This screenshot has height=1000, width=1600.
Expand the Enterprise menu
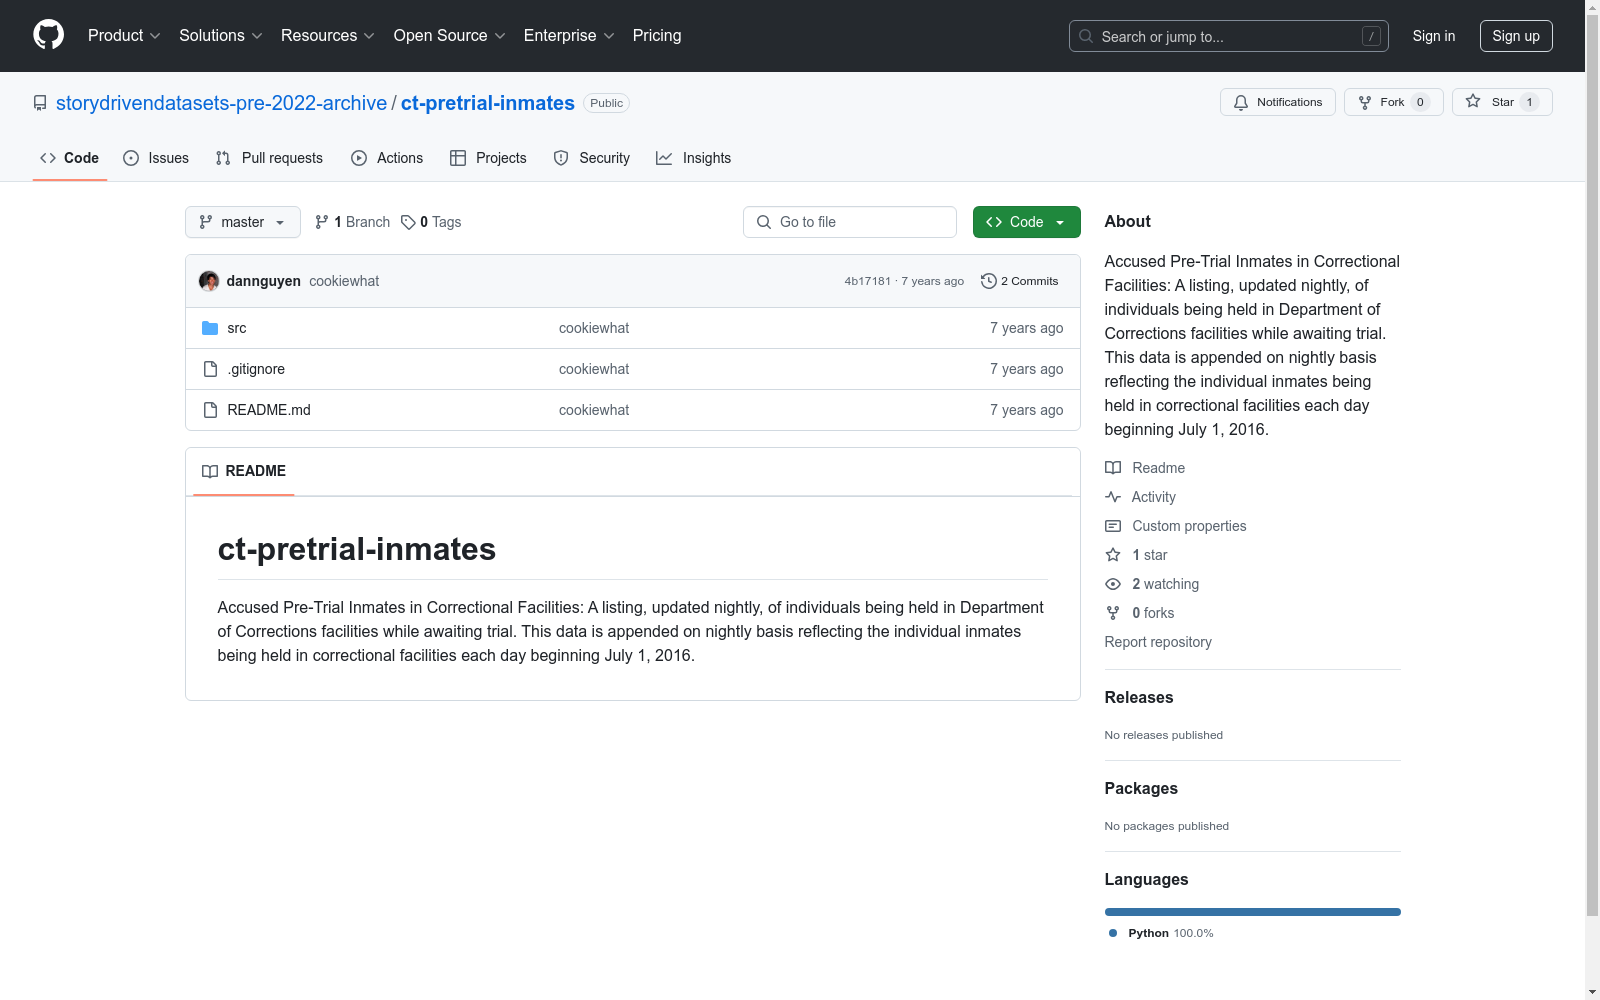(x=569, y=35)
